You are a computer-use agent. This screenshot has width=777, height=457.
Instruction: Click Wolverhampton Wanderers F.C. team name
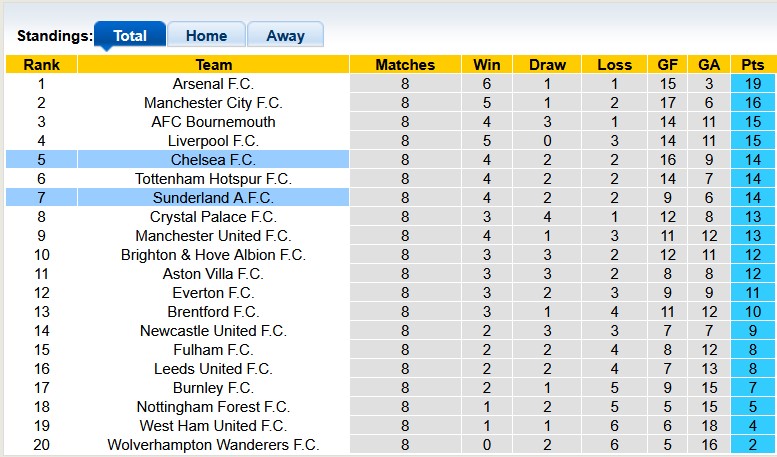213,445
